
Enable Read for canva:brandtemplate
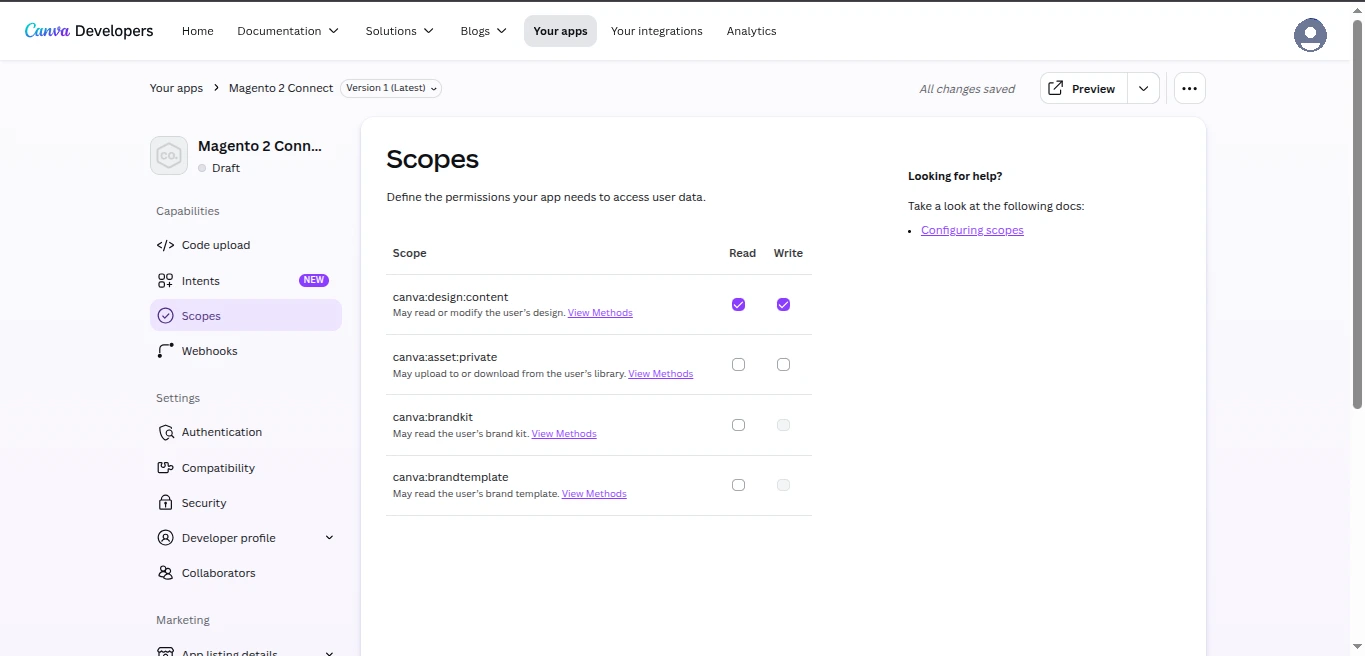[738, 485]
